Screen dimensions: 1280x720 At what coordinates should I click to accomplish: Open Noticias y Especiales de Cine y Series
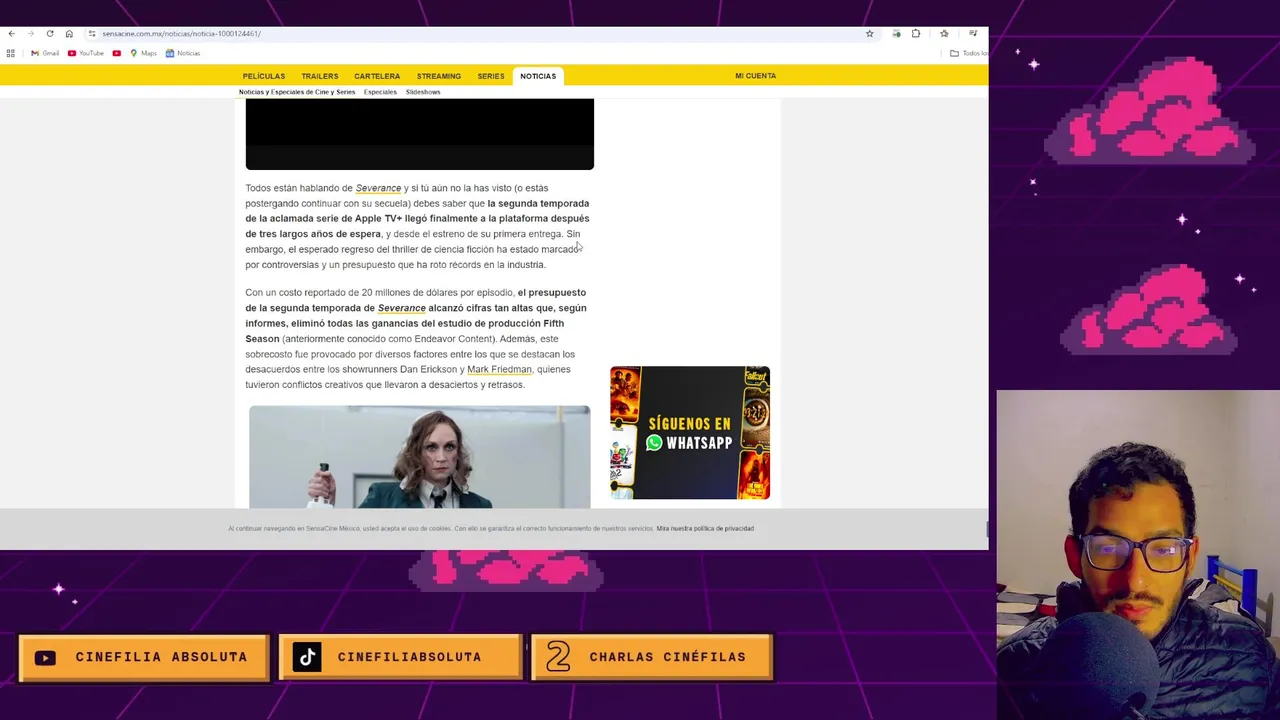tap(297, 92)
